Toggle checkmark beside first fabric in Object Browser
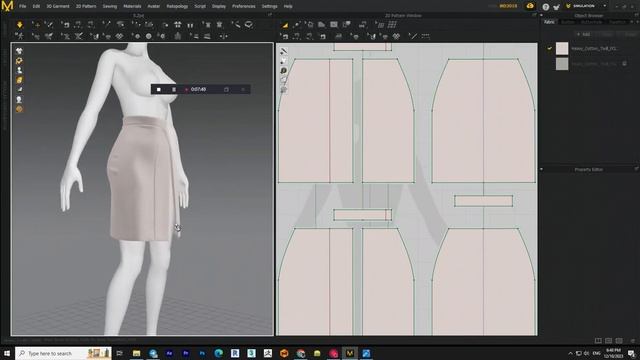This screenshot has width=640, height=360. 549,49
